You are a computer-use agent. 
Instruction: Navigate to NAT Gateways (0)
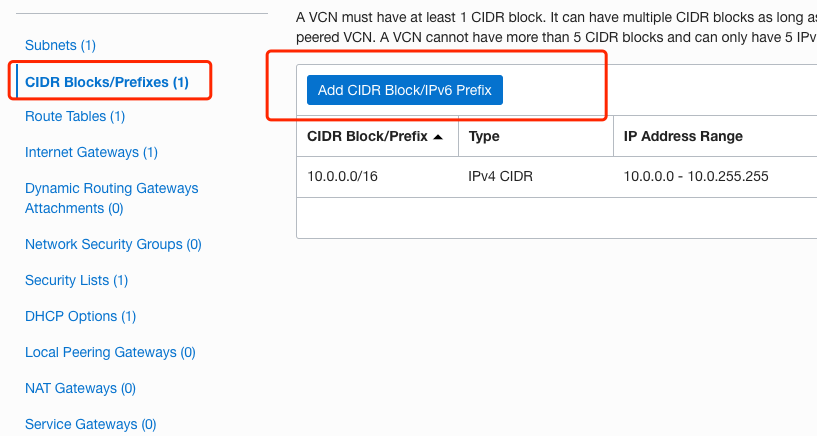(x=80, y=388)
